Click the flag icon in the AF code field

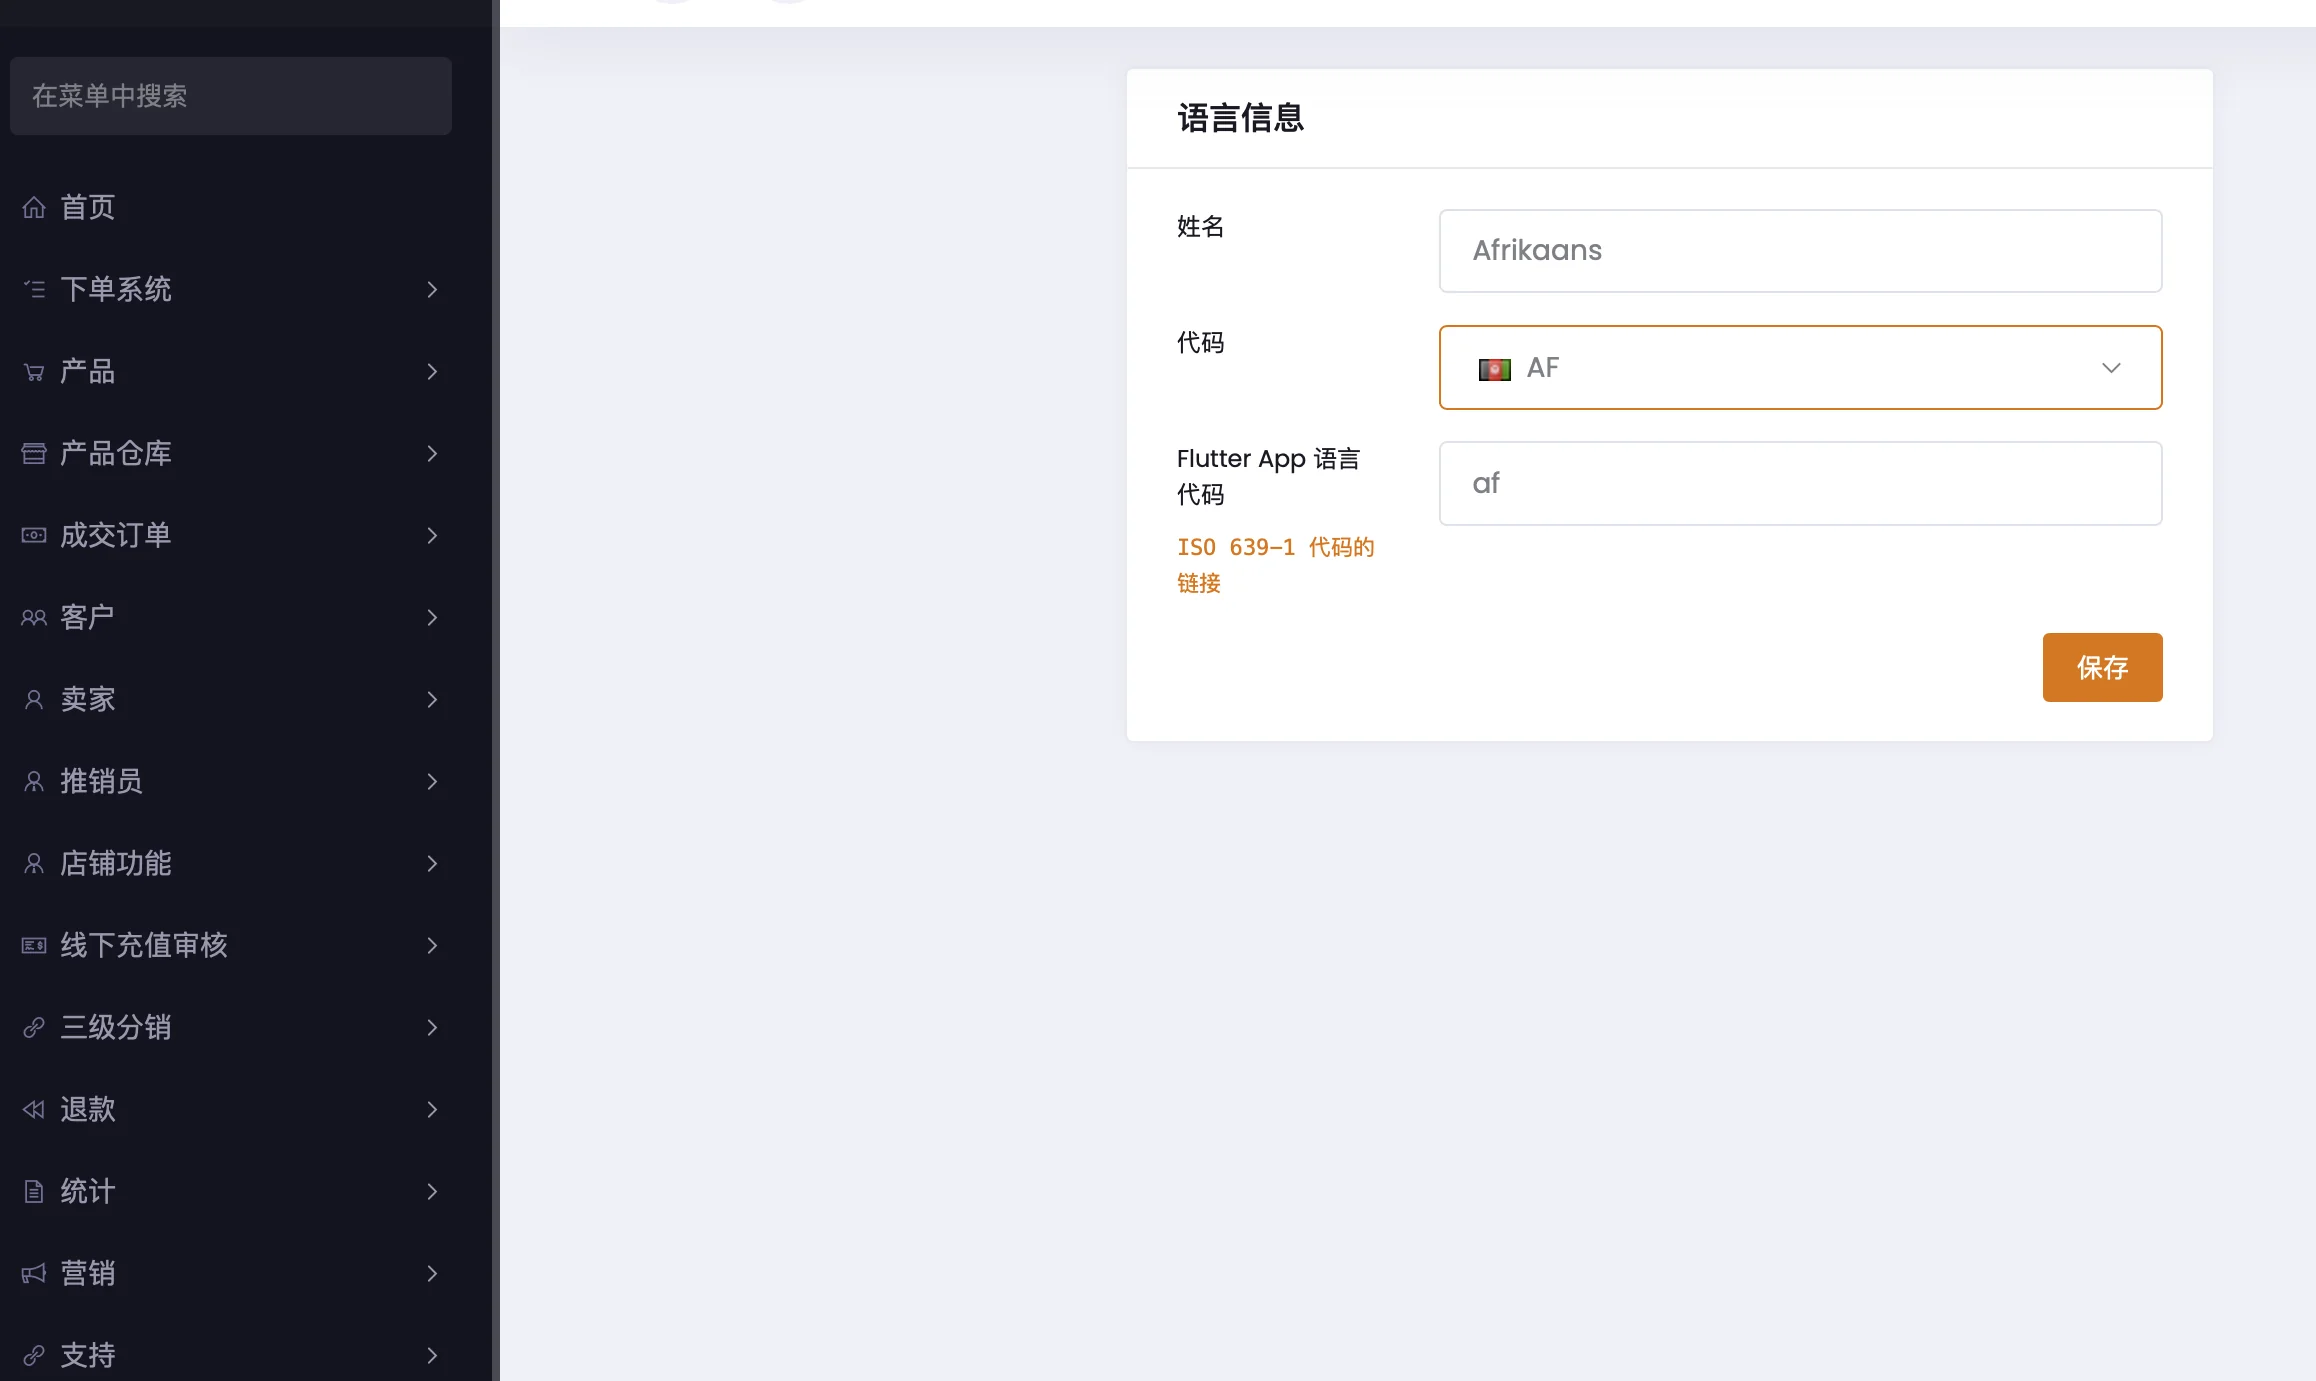point(1494,369)
